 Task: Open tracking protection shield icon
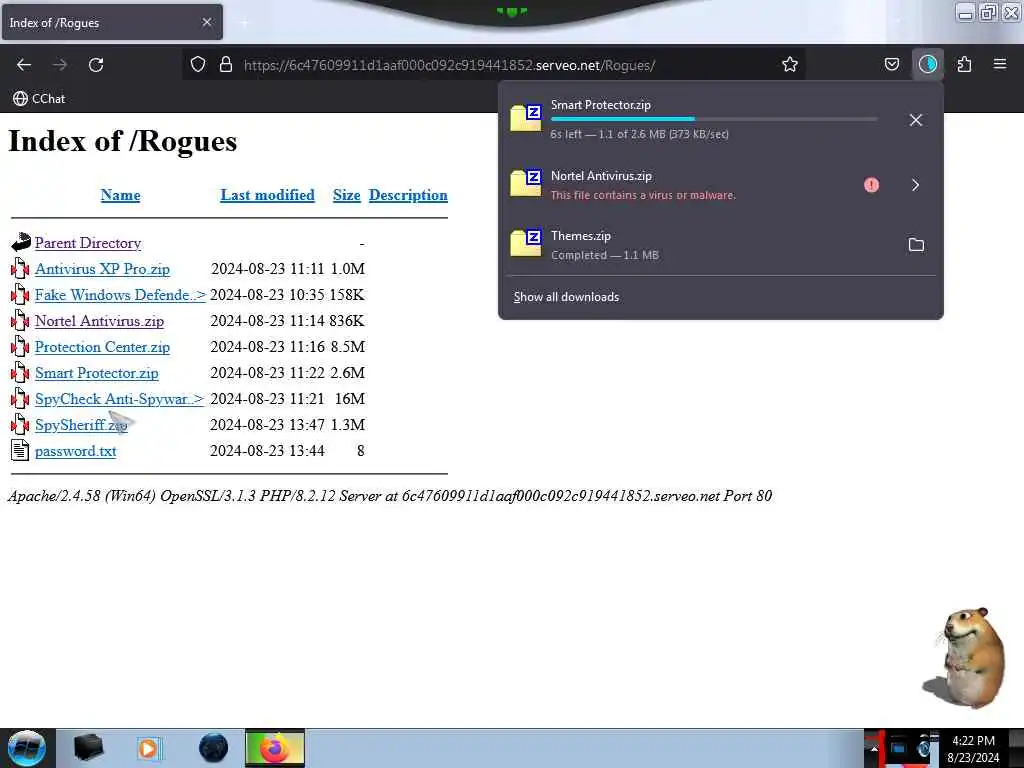click(198, 64)
